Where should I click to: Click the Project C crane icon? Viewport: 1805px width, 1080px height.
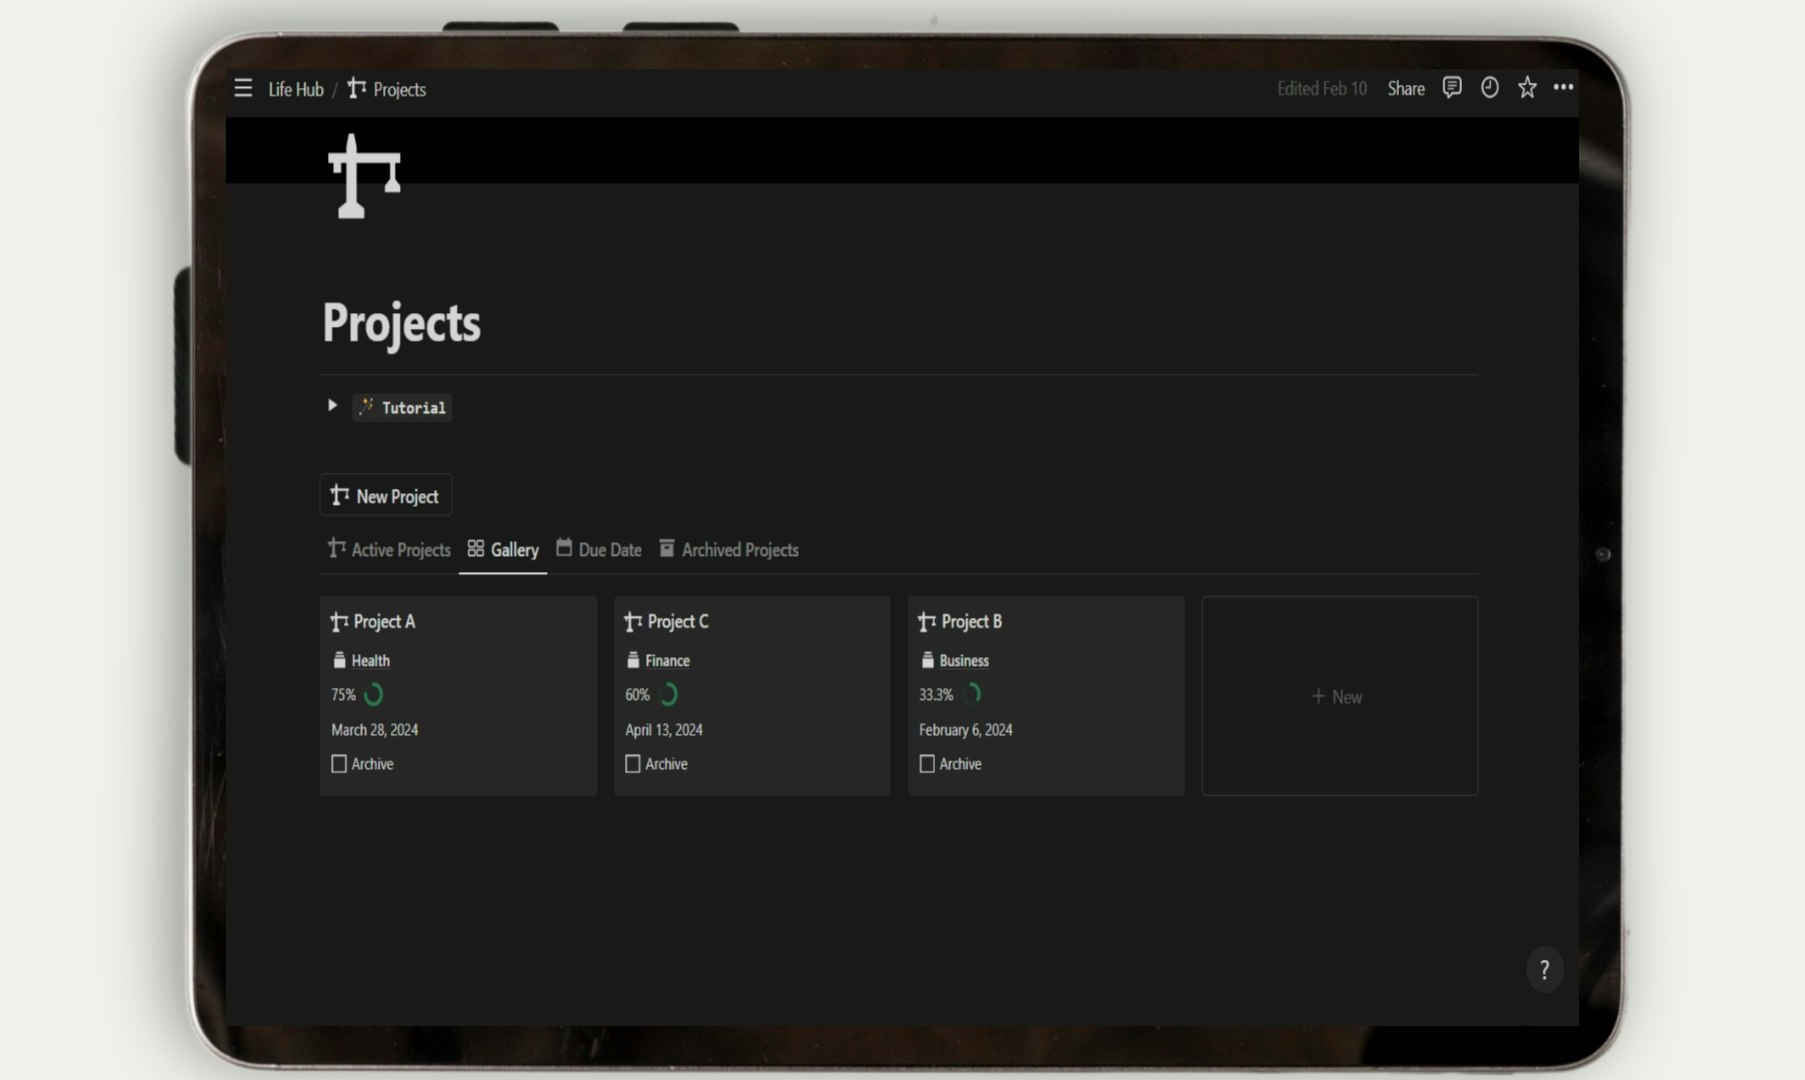click(x=633, y=622)
